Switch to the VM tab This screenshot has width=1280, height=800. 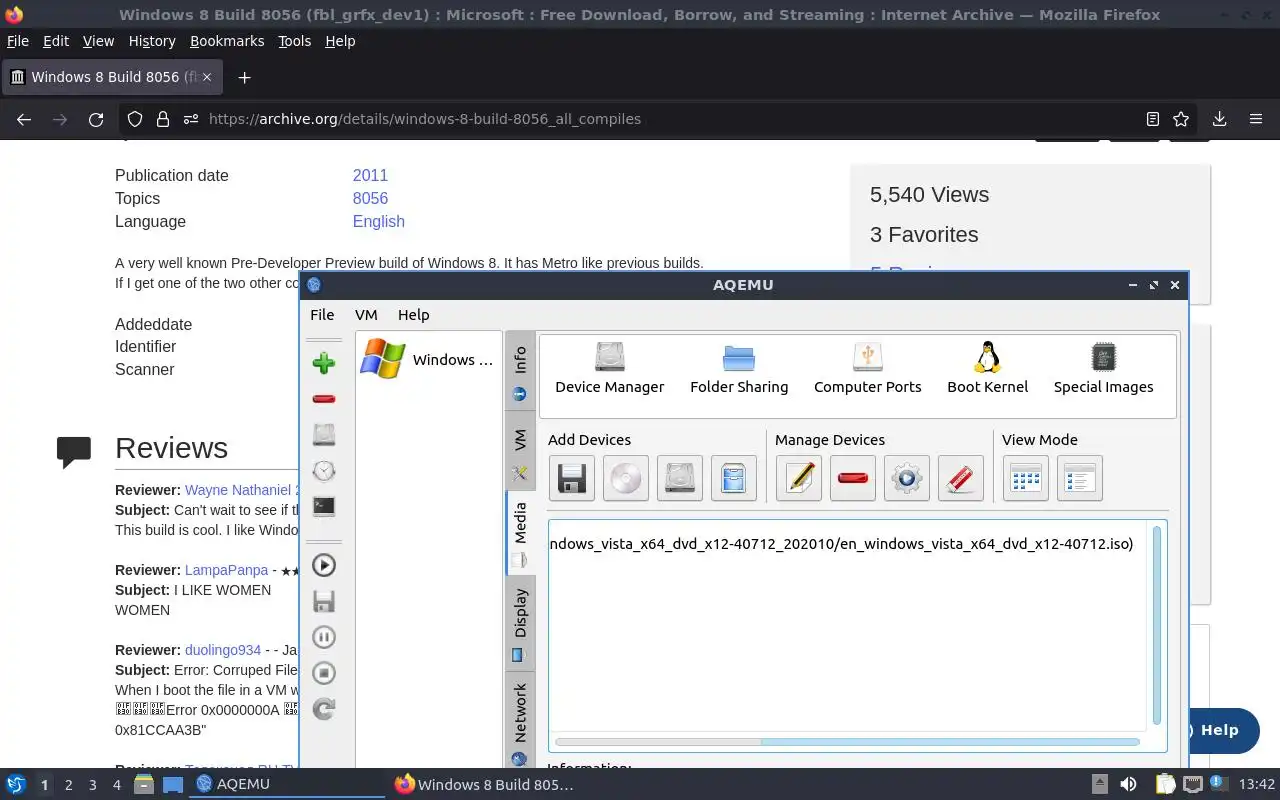click(520, 452)
